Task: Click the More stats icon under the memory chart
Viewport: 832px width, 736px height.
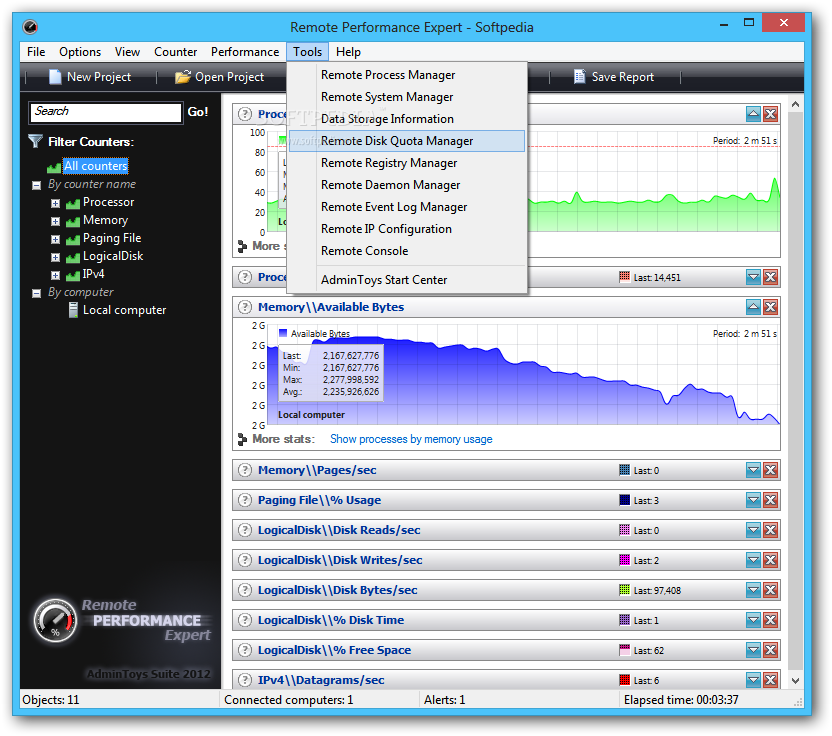Action: [242, 439]
